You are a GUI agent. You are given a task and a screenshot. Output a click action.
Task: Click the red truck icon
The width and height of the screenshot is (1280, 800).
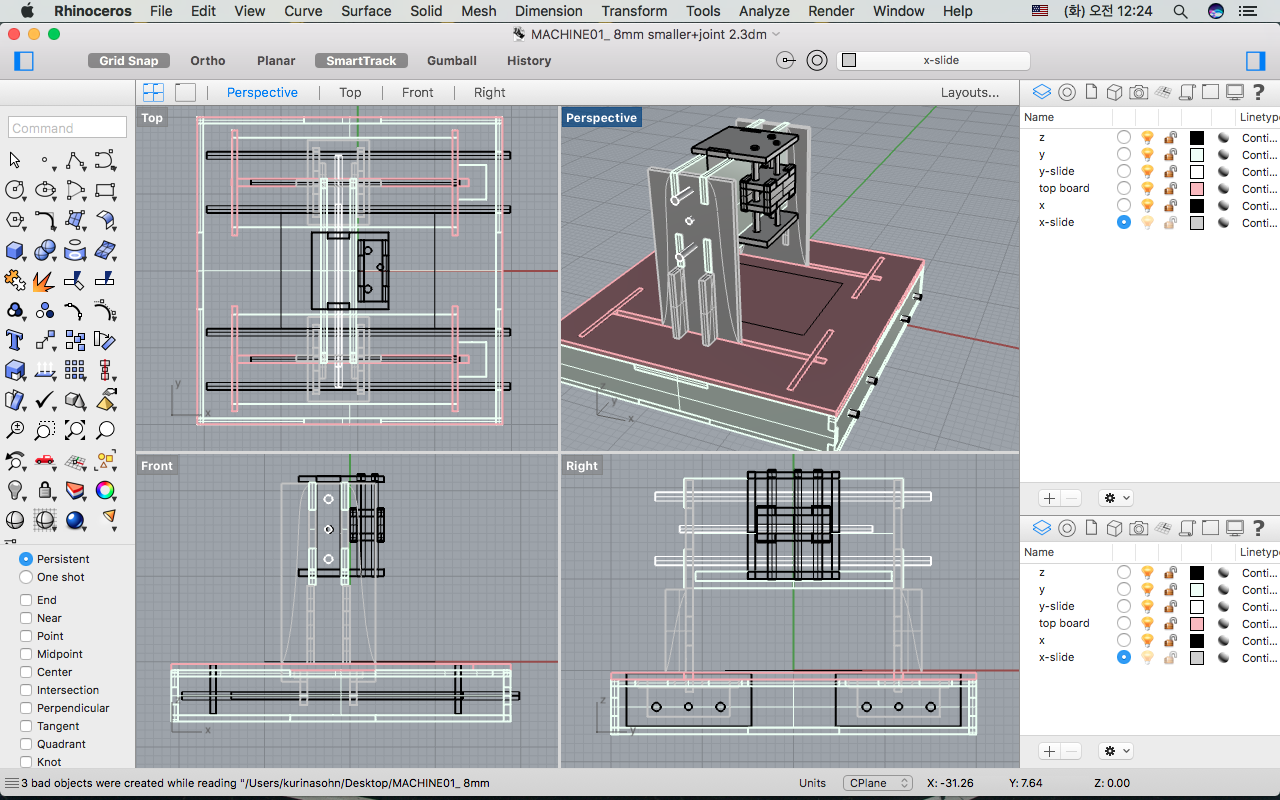coord(45,460)
